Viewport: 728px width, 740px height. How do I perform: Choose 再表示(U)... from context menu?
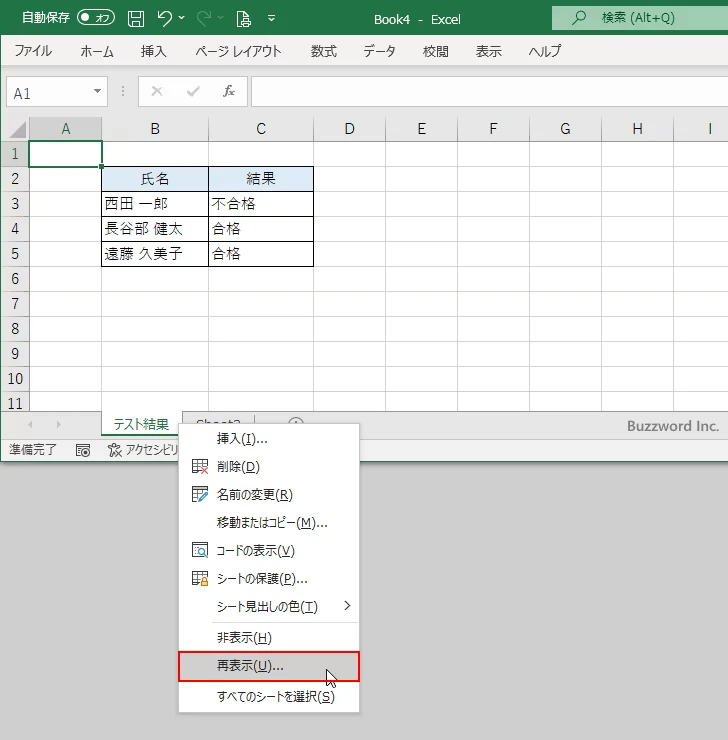(269, 666)
